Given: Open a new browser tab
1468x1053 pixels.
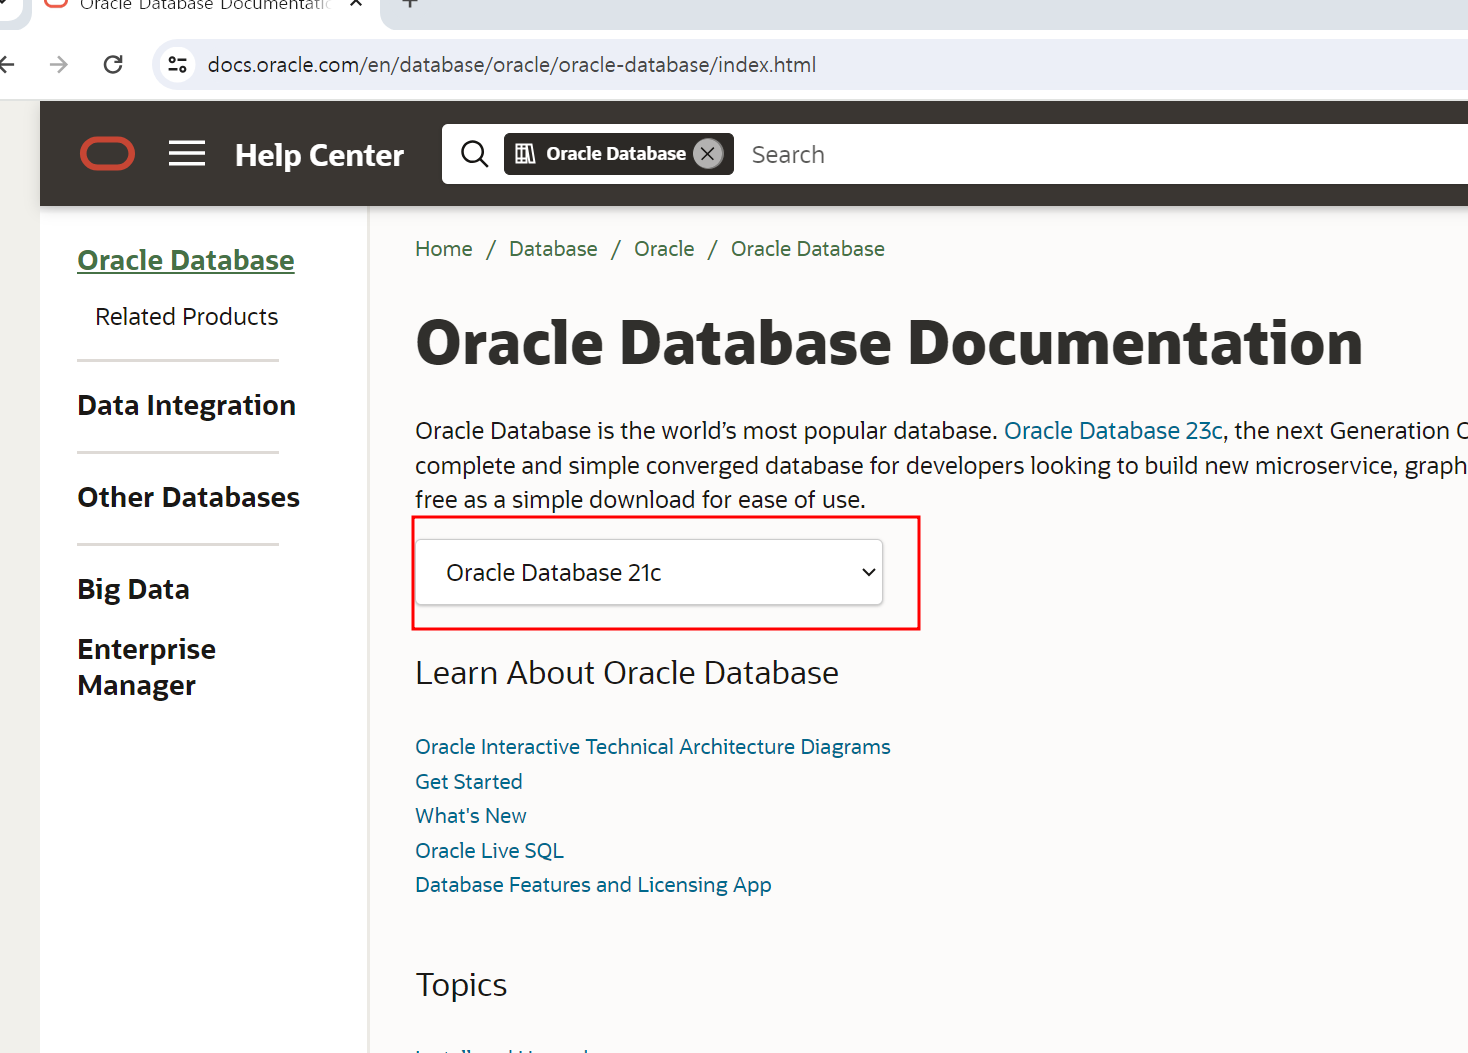Looking at the screenshot, I should 410,4.
